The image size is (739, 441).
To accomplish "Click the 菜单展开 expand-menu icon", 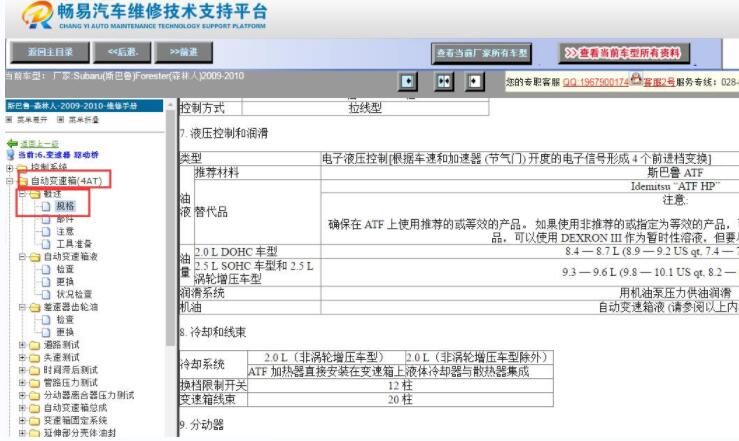I will click(x=9, y=120).
